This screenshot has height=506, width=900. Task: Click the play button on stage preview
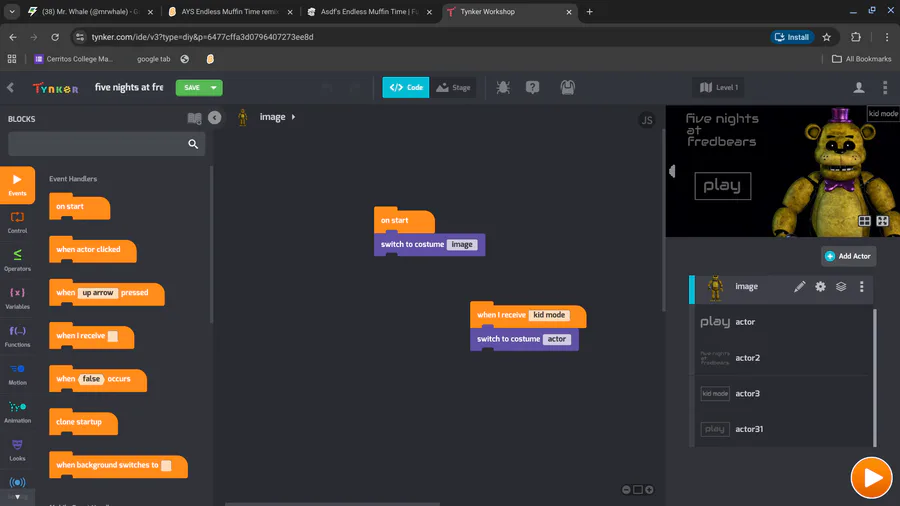click(723, 186)
